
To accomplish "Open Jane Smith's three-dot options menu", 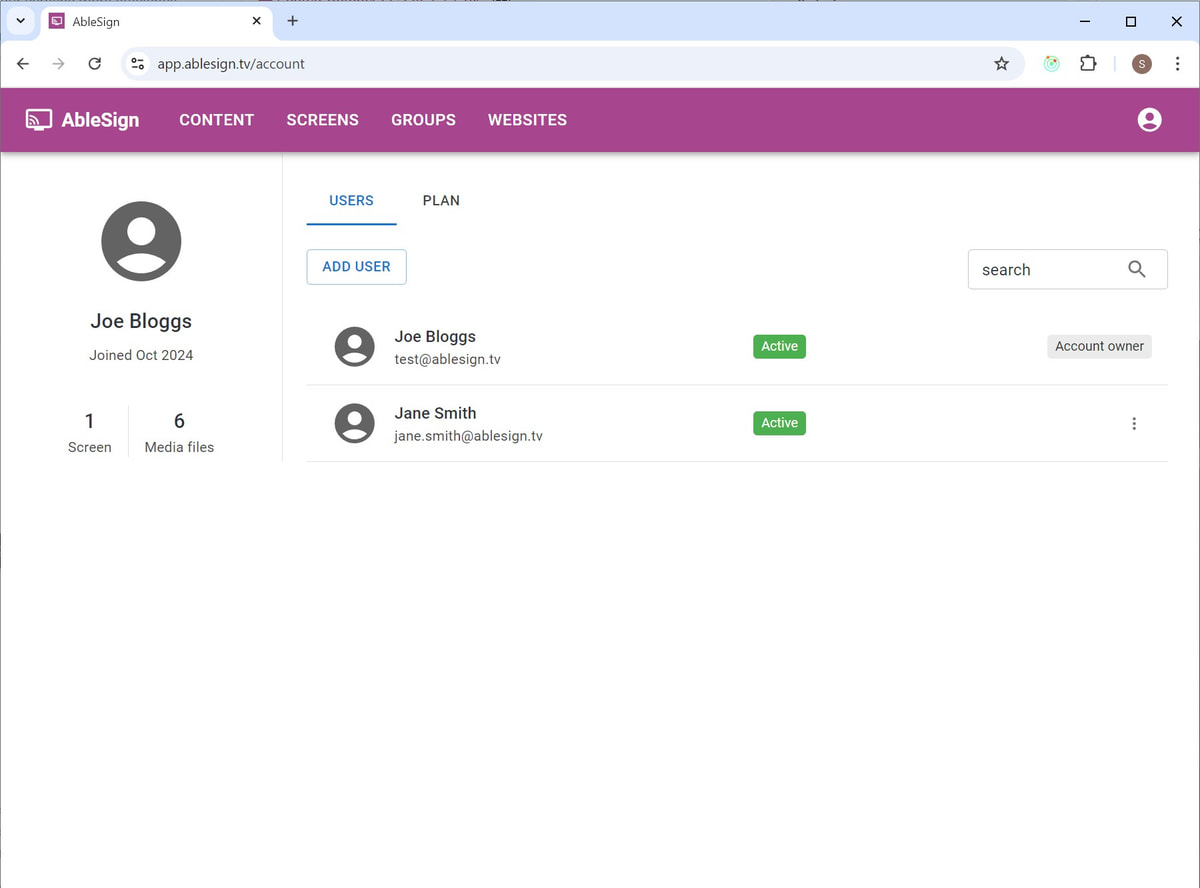I will pos(1133,423).
